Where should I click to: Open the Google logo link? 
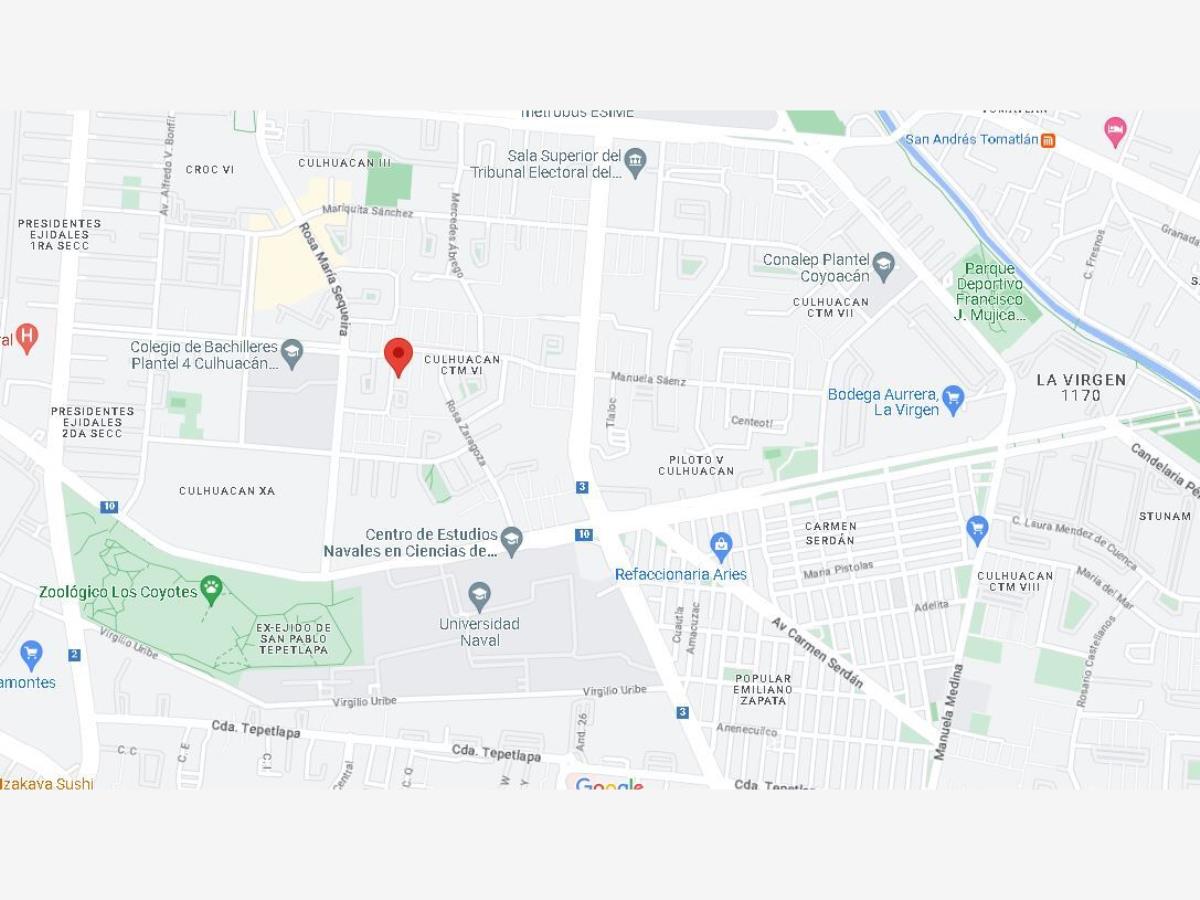click(x=609, y=783)
